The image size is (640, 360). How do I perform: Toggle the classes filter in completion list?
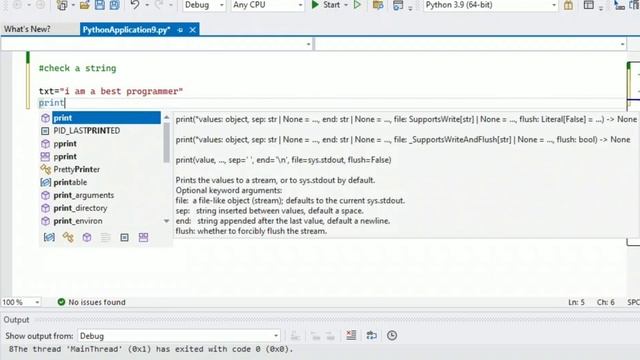68,237
